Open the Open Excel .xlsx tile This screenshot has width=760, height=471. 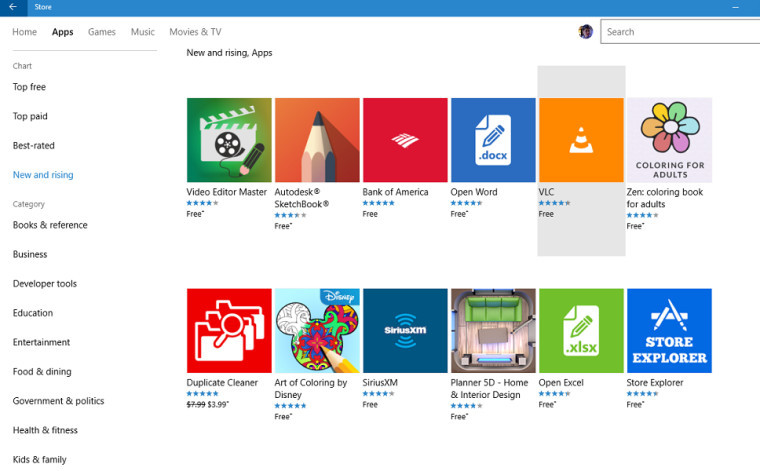[581, 330]
